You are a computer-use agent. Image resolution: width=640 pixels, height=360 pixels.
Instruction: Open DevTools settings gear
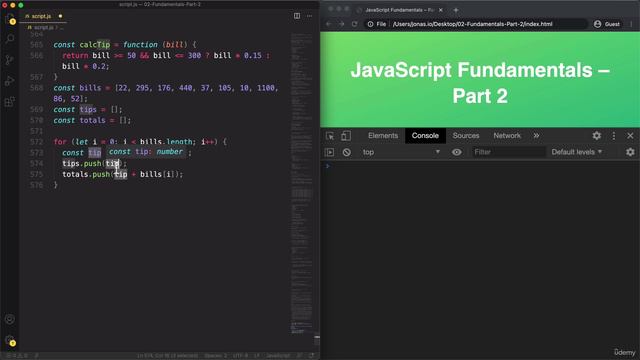[x=597, y=136]
